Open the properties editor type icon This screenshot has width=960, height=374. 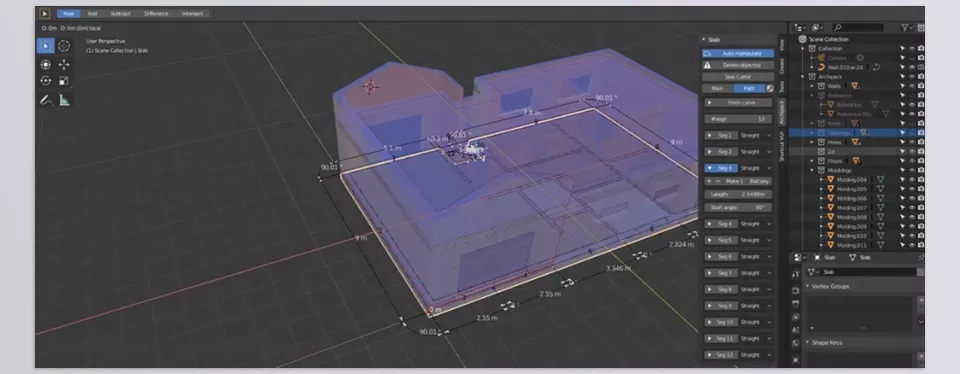798,258
